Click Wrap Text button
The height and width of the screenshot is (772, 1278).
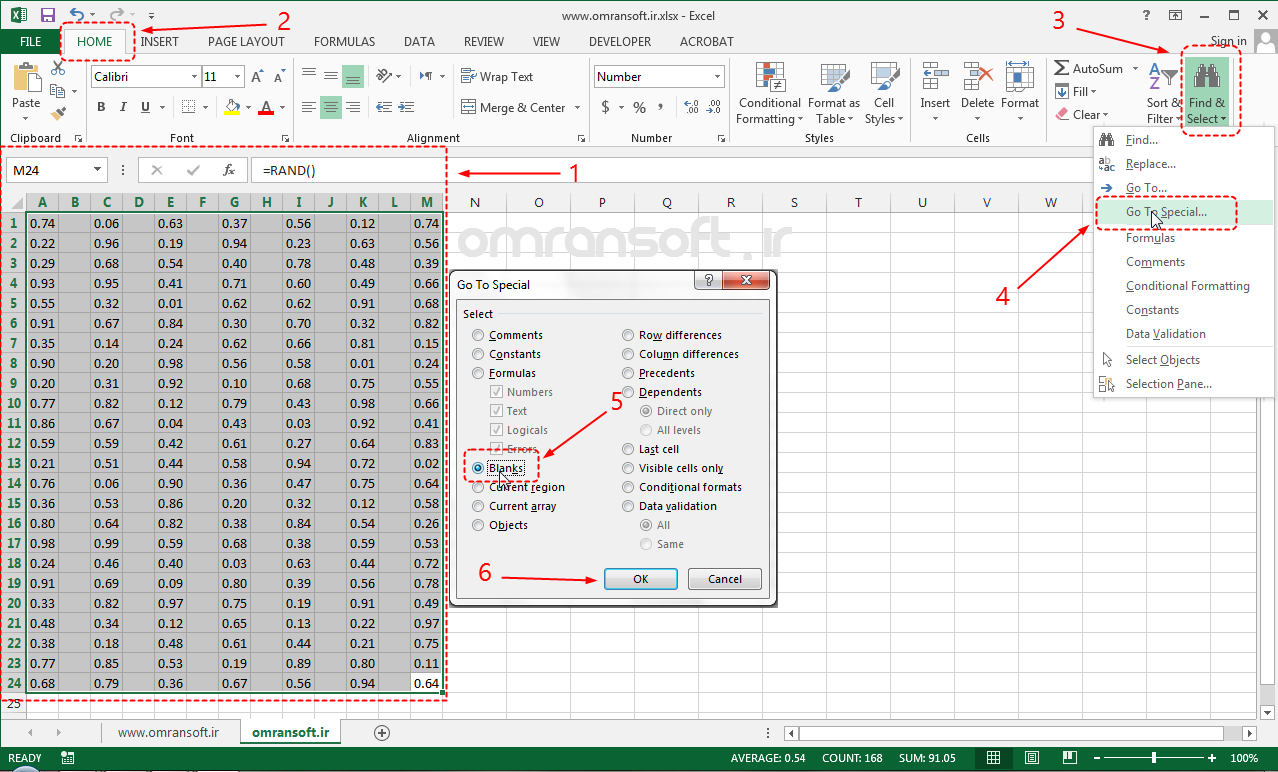[497, 77]
